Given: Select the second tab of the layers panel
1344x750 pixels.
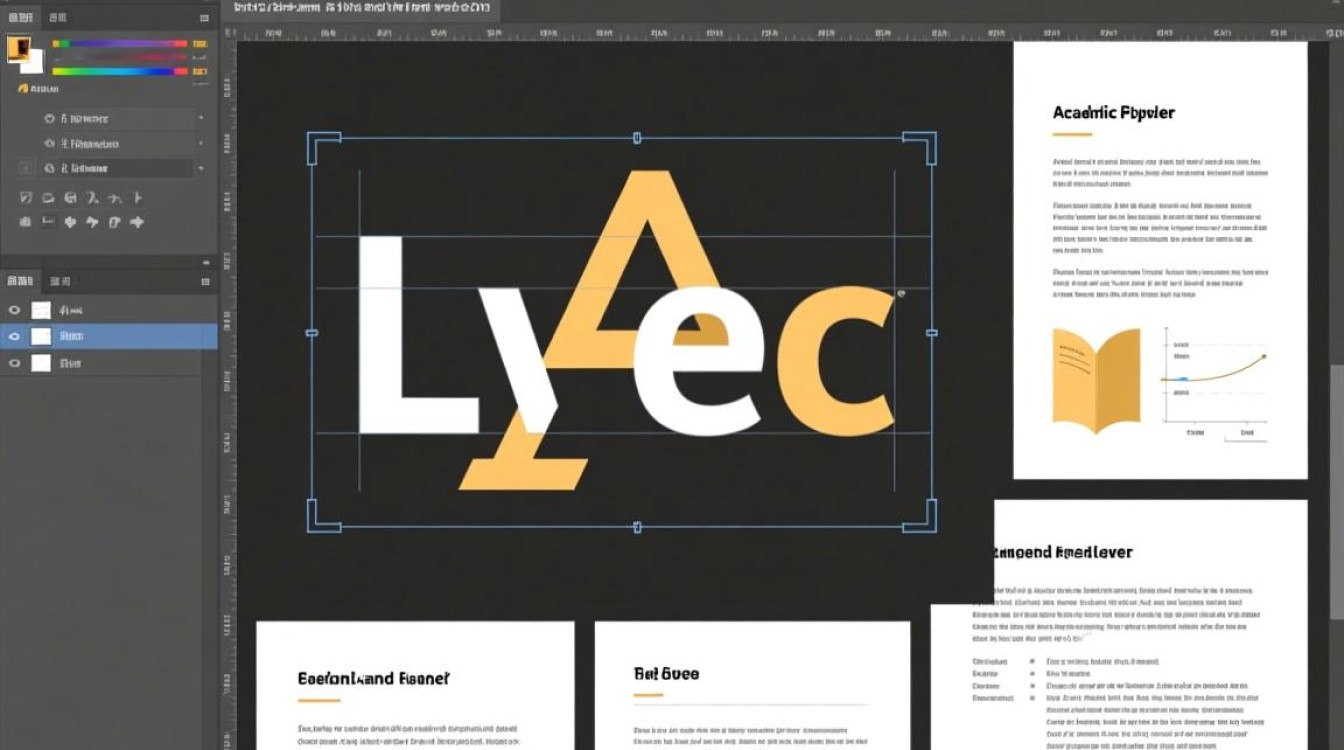Looking at the screenshot, I should pos(60,281).
